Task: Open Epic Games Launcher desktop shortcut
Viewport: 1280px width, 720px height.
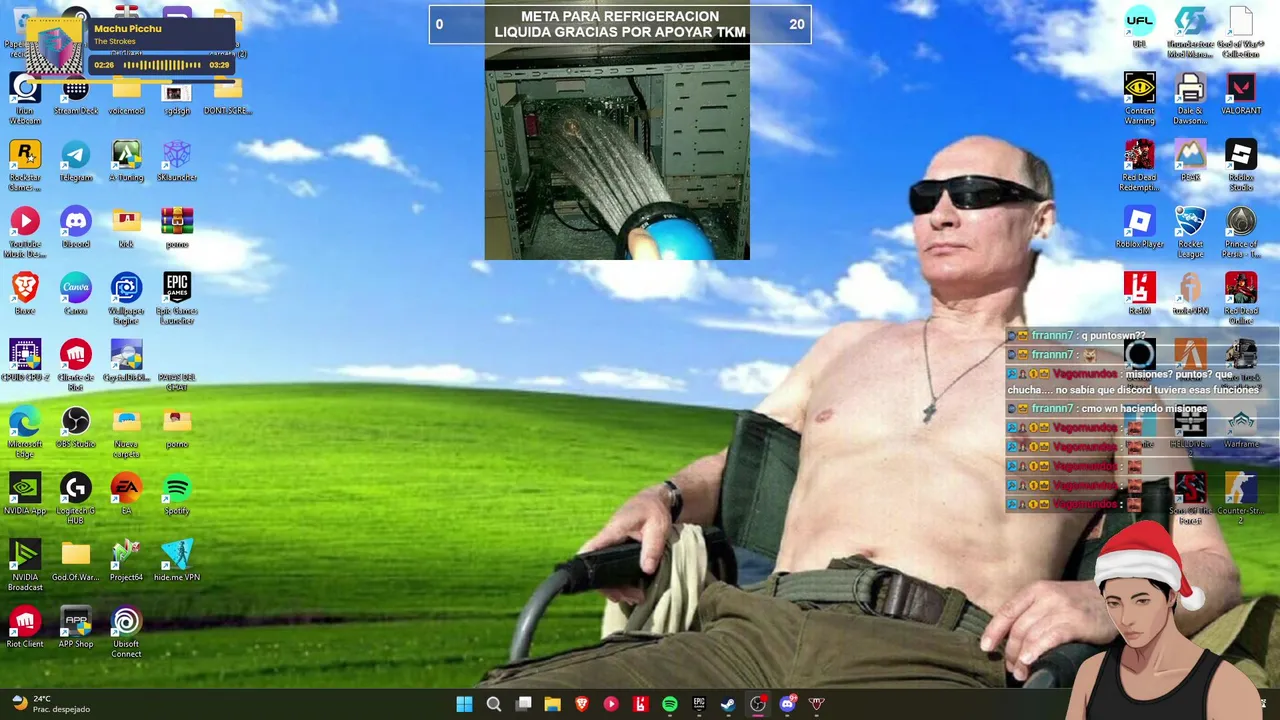Action: point(177,299)
